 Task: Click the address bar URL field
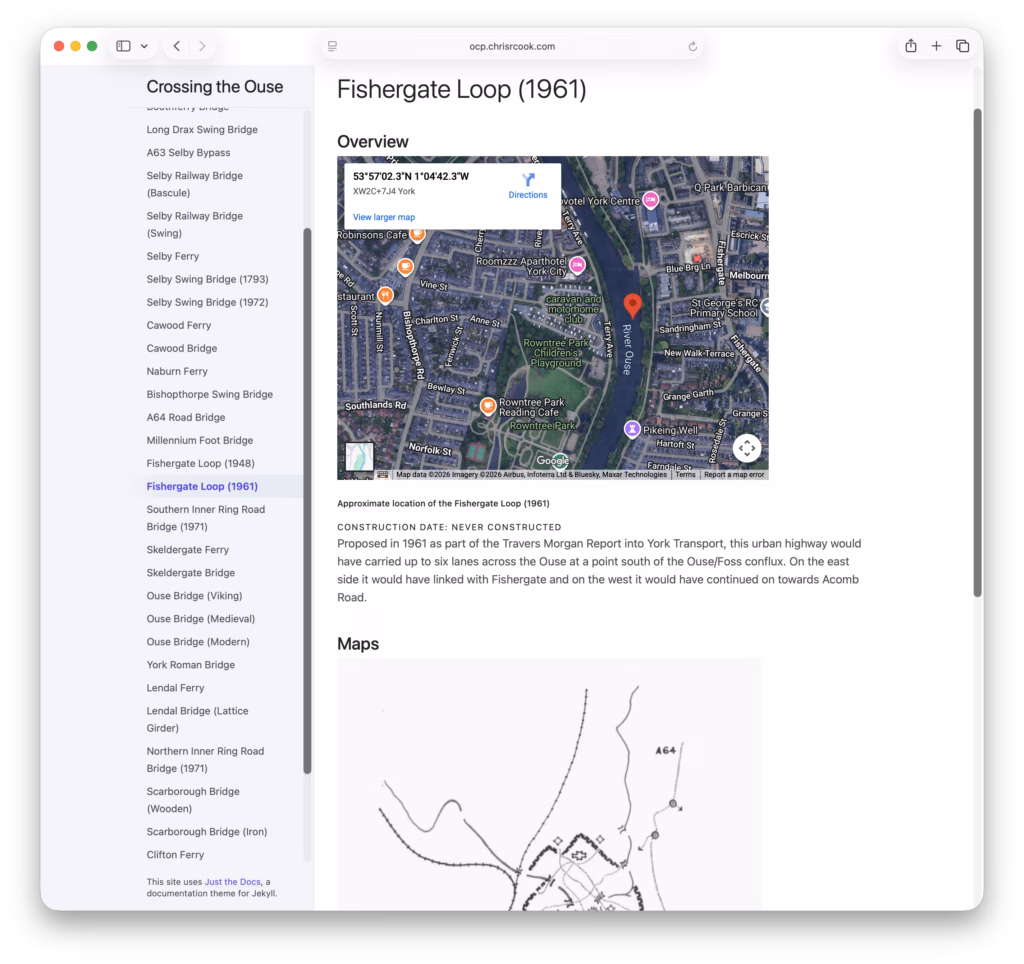click(x=511, y=46)
